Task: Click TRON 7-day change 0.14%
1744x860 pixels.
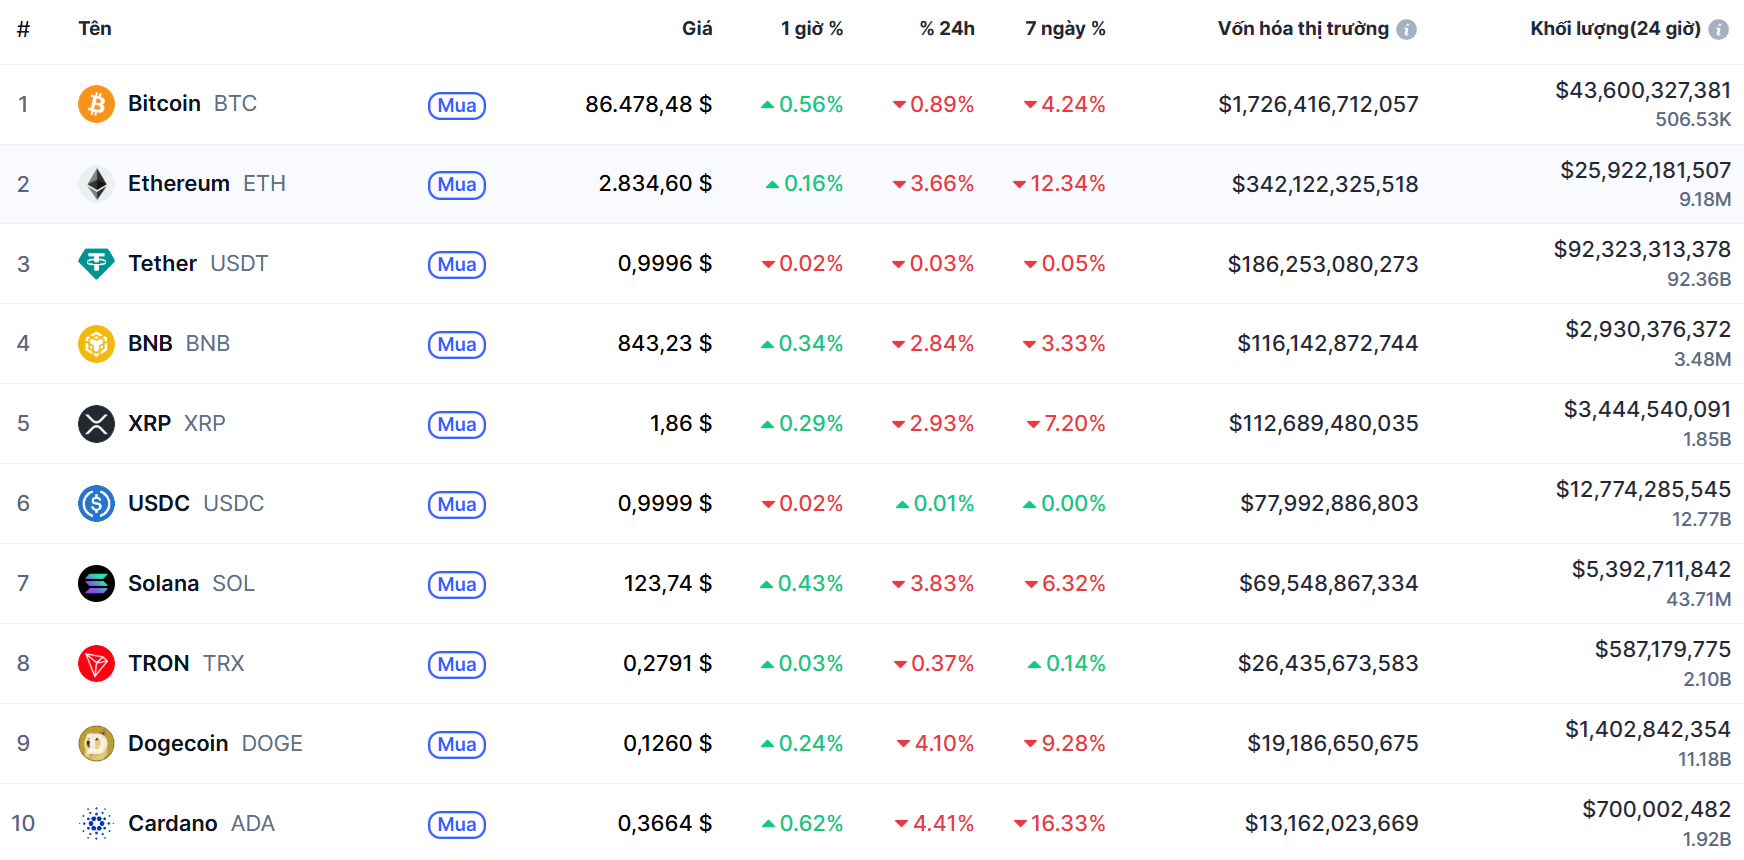Action: tap(1067, 663)
